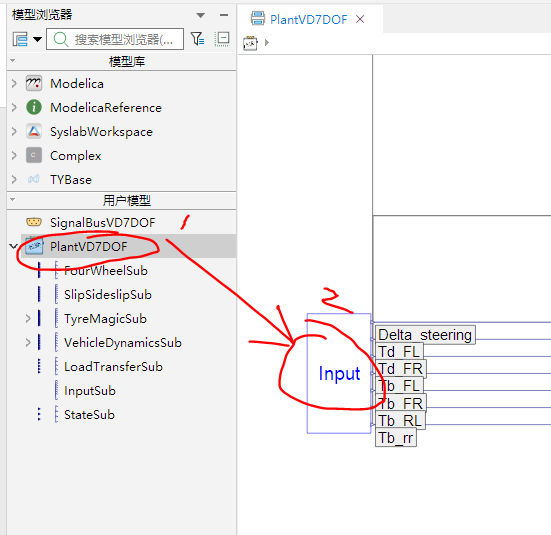Click the Tb_FL signal label

pyautogui.click(x=399, y=386)
